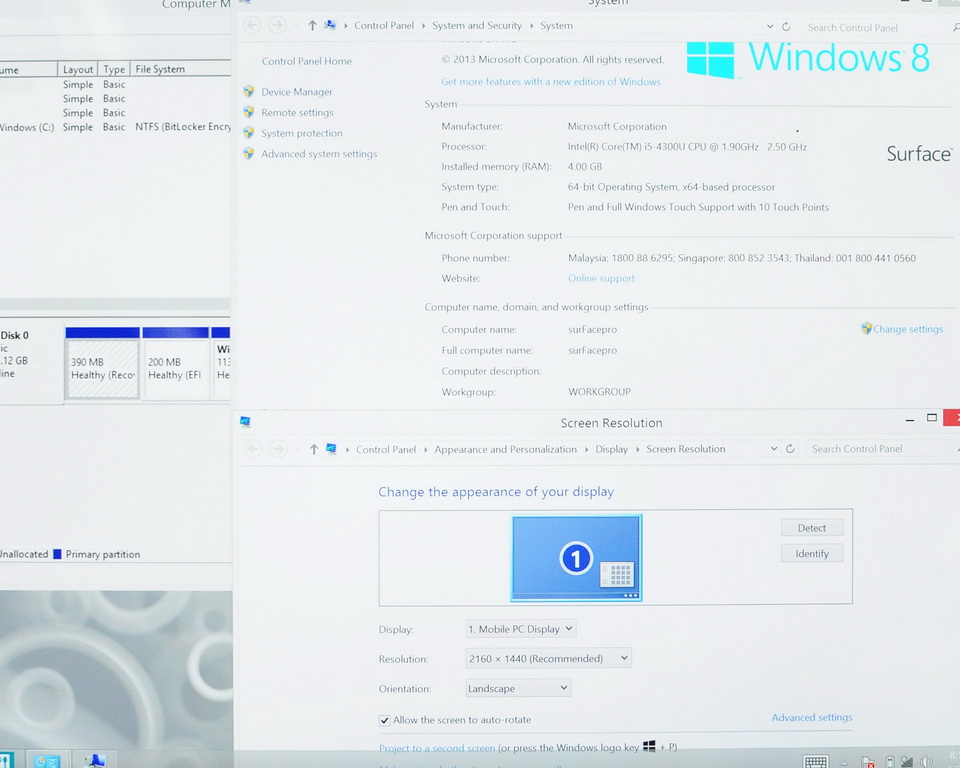Image resolution: width=960 pixels, height=768 pixels.
Task: Select the 390 MB Healthy Recovery partition
Action: [102, 364]
